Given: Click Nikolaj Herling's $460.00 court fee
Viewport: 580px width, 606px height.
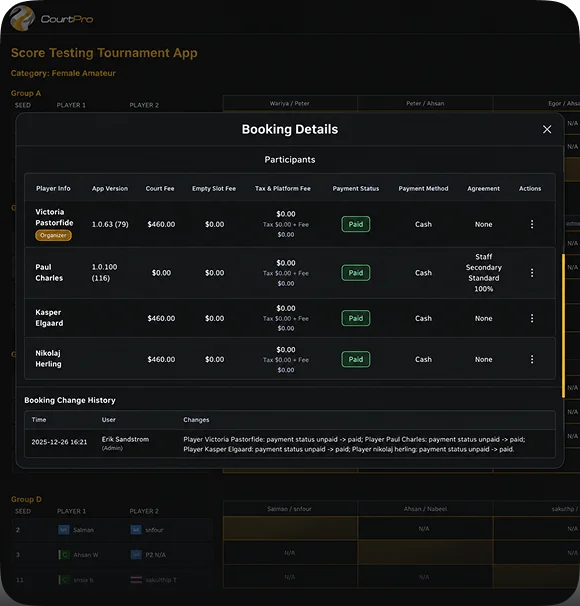Looking at the screenshot, I should coord(161,359).
